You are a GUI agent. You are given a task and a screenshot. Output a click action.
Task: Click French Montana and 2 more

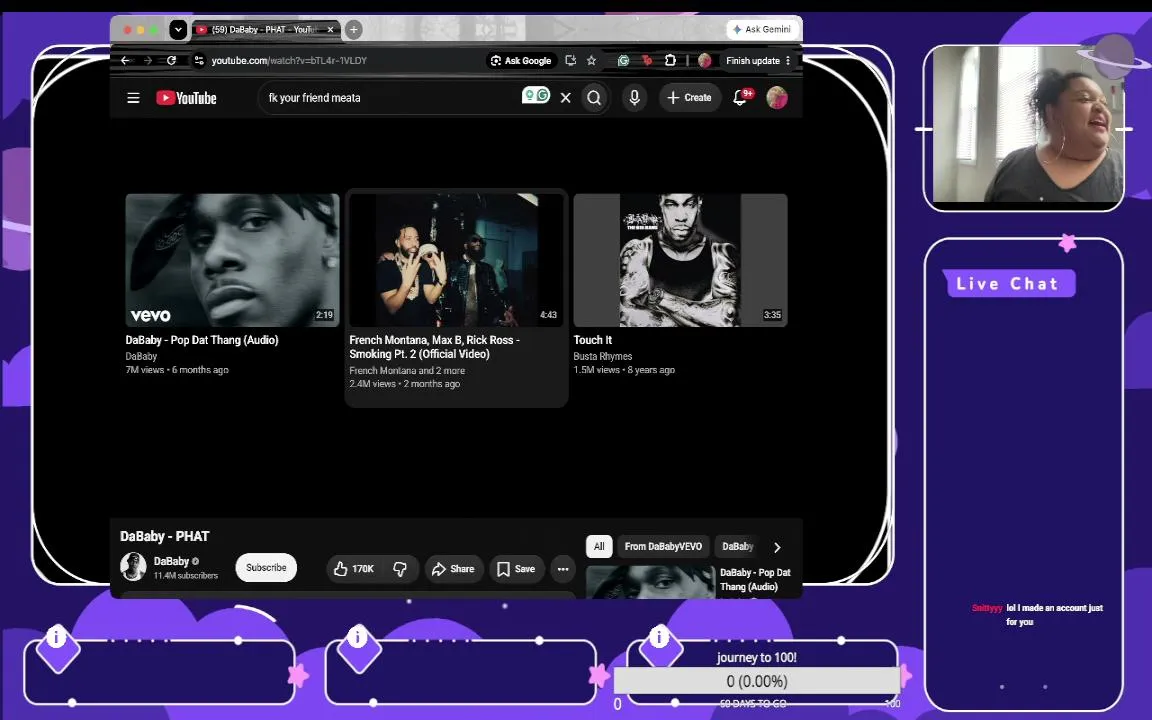(407, 370)
